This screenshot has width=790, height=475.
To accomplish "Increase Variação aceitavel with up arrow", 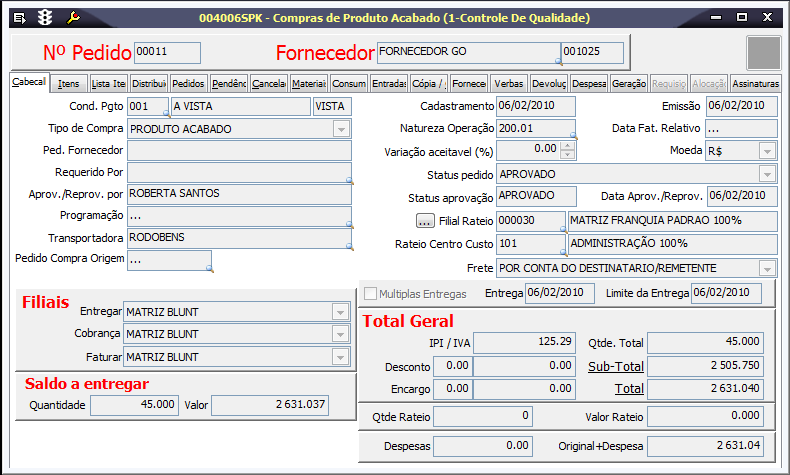I will (x=567, y=146).
